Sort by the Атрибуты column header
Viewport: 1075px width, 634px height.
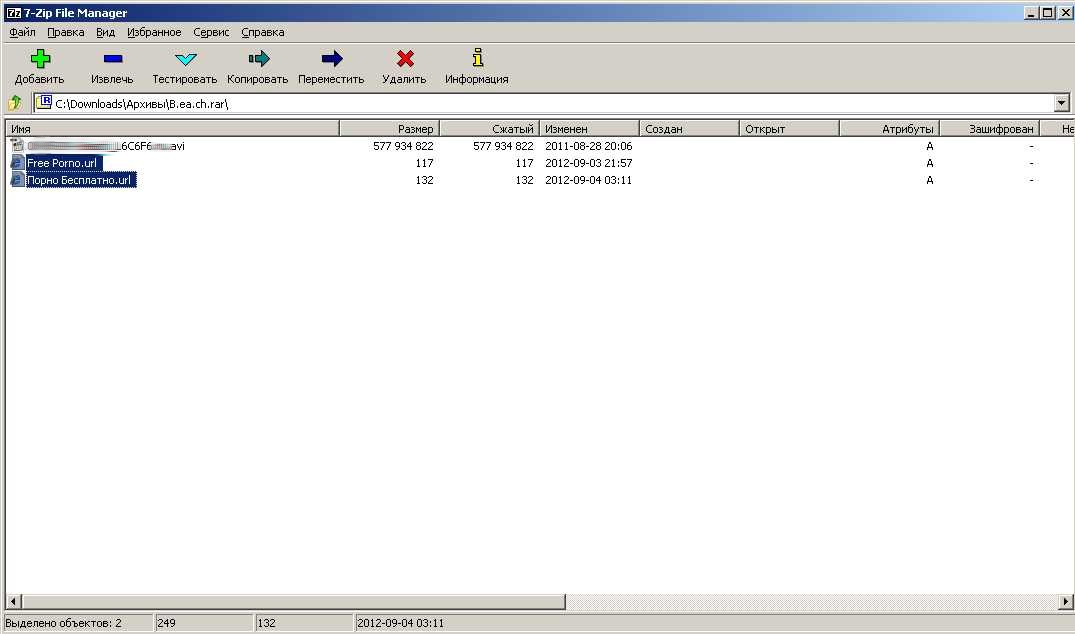coord(890,129)
